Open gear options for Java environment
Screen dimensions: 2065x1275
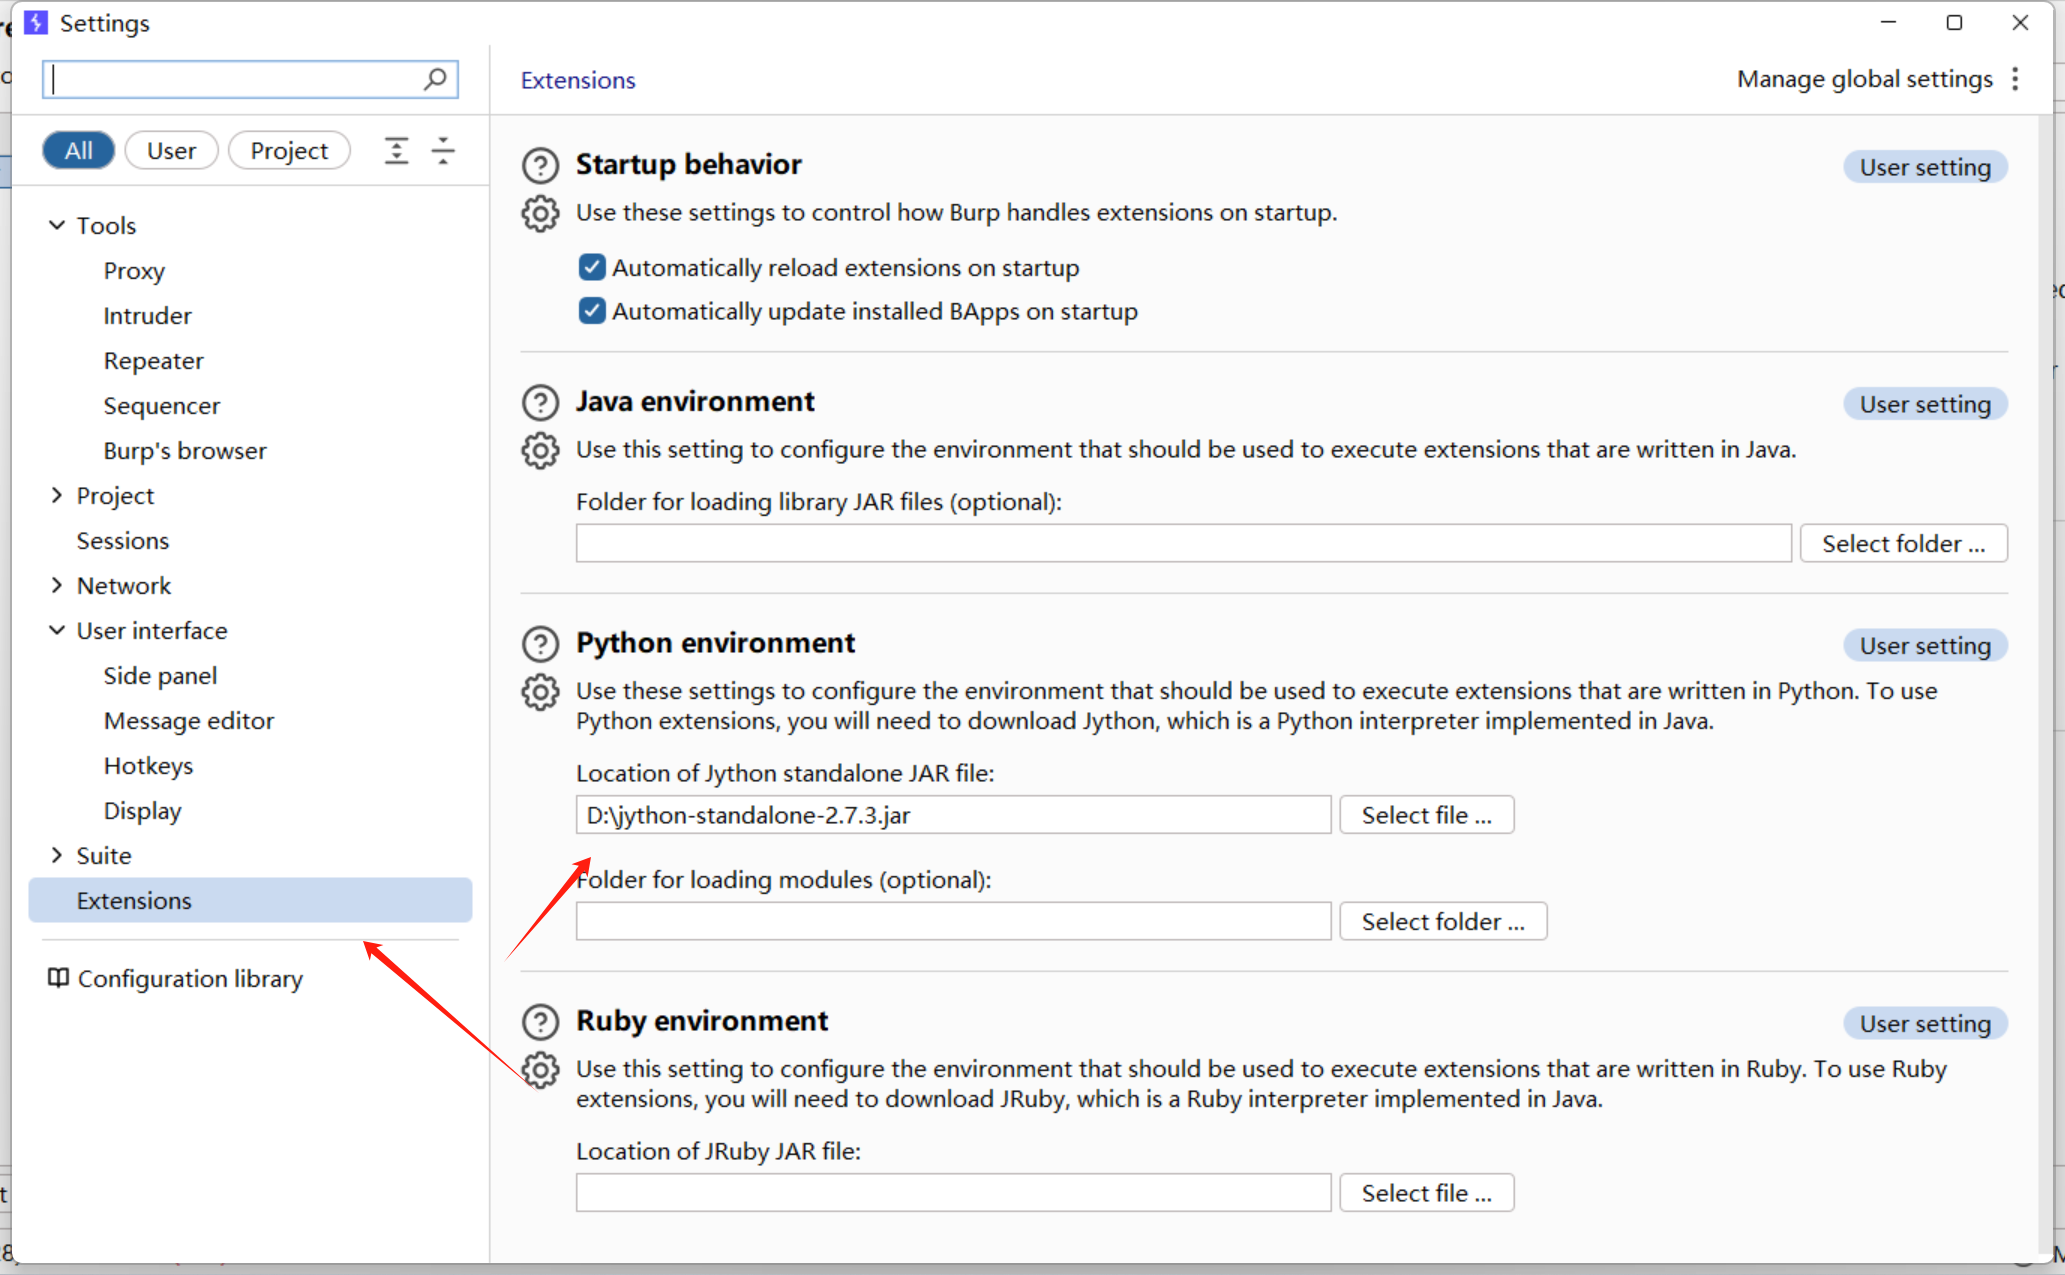540,450
